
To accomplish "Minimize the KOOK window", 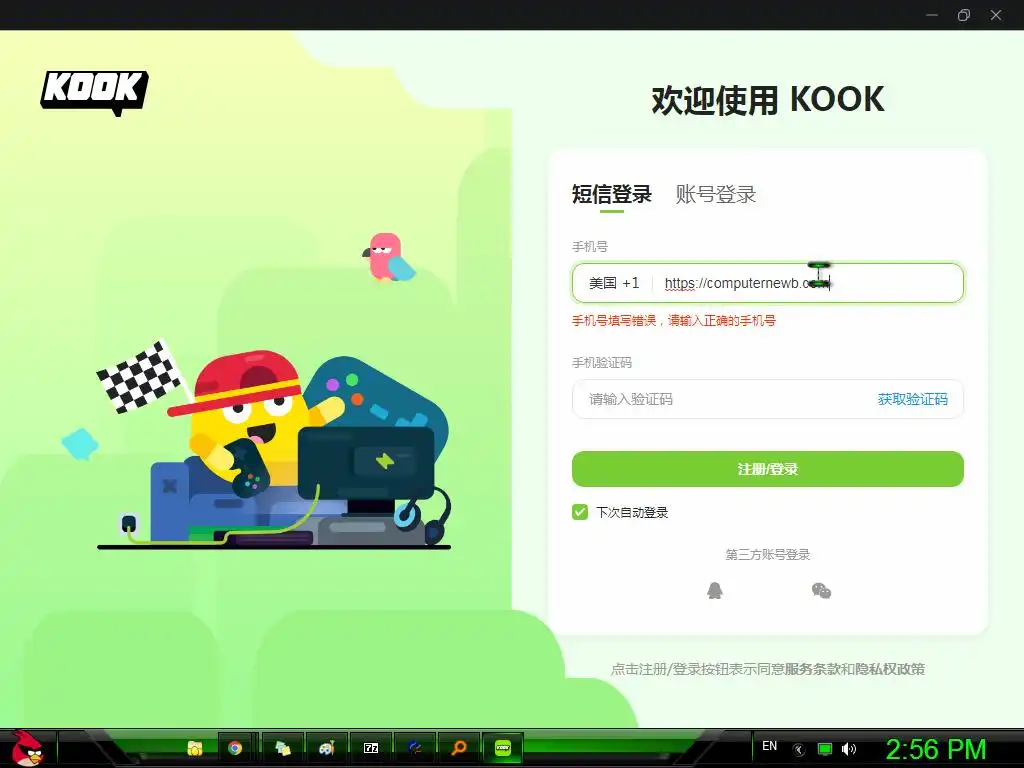I will [x=932, y=15].
